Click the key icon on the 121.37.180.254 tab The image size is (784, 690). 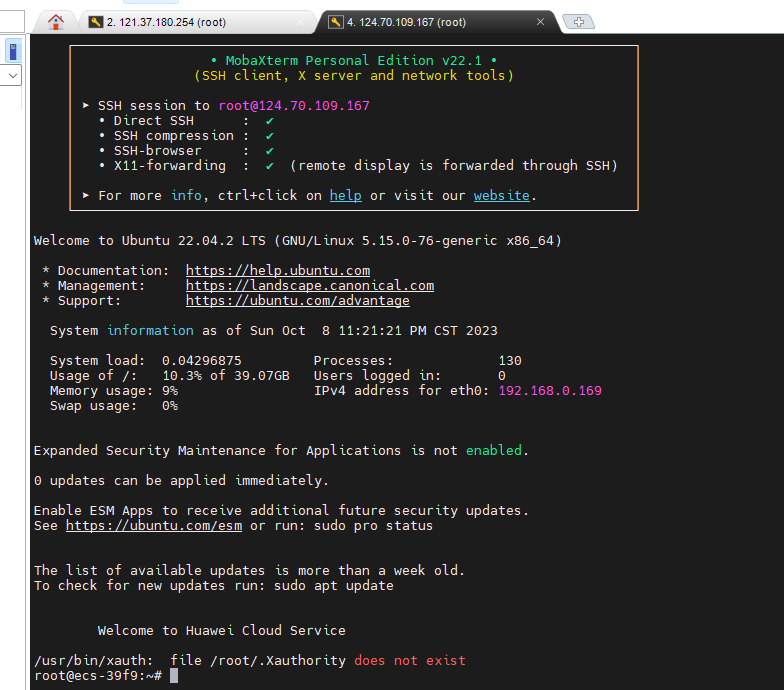click(x=96, y=22)
